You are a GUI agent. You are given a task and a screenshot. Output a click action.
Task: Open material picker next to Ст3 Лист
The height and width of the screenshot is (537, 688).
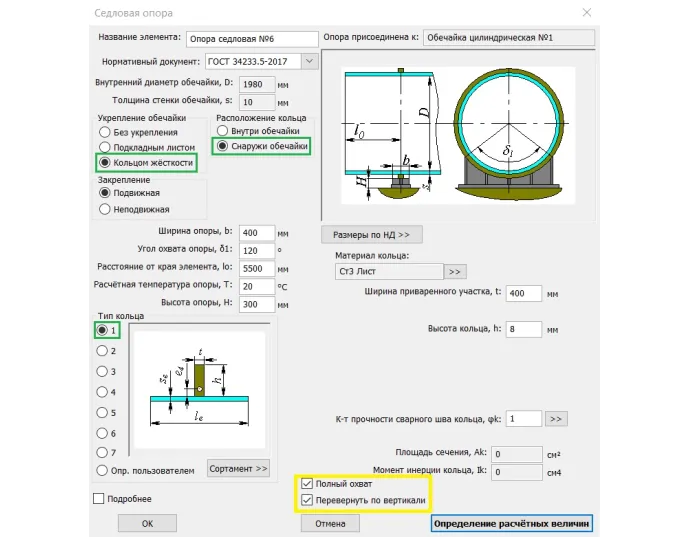455,271
